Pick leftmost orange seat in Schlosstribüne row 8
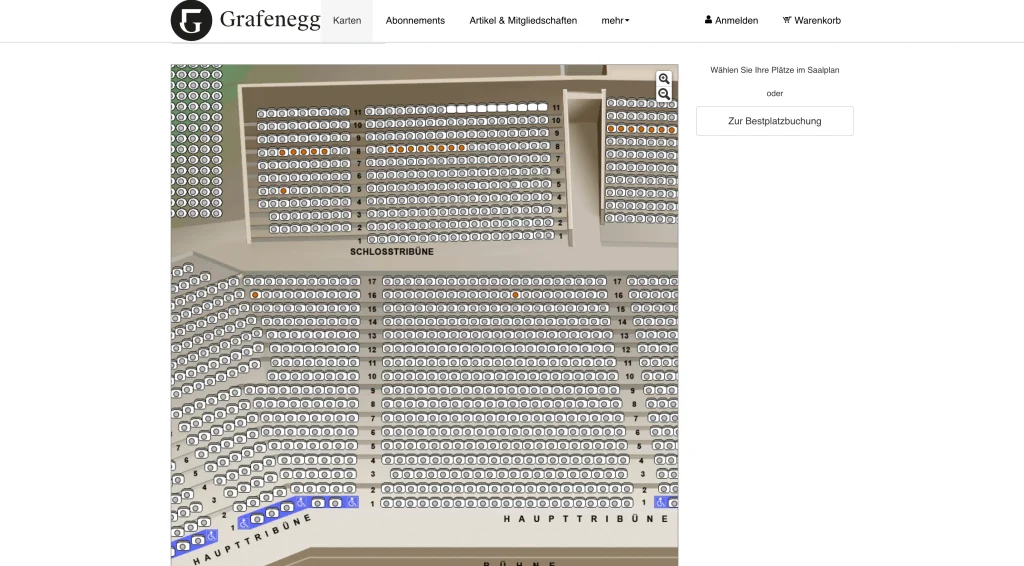 click(283, 152)
